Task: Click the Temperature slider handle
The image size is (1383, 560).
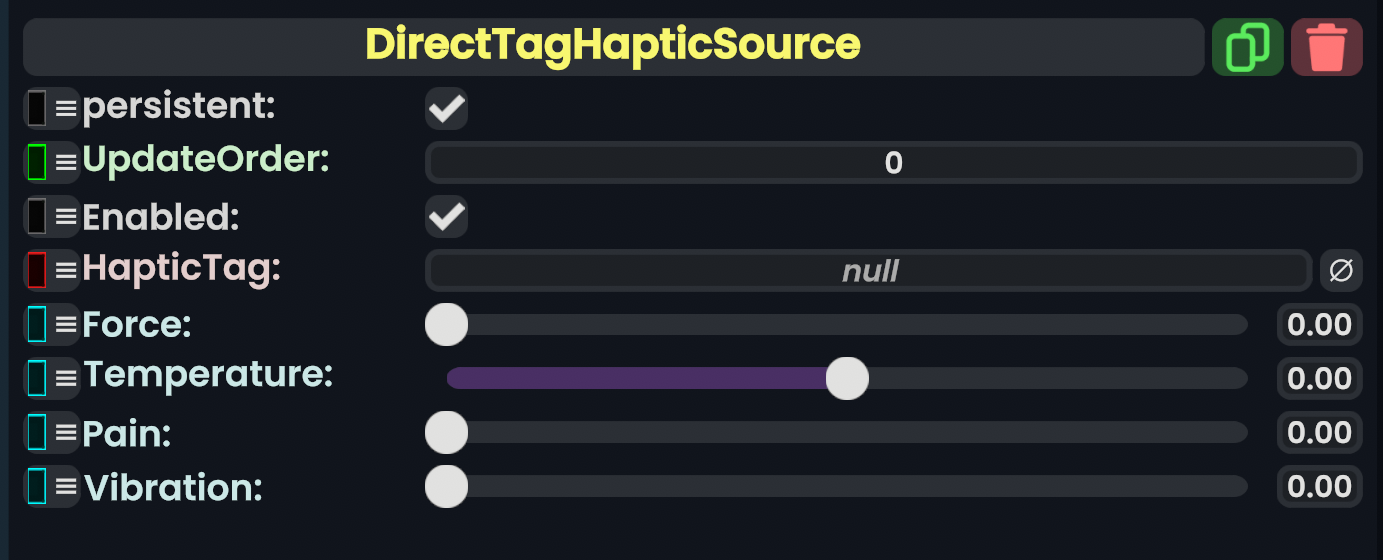Action: (847, 378)
